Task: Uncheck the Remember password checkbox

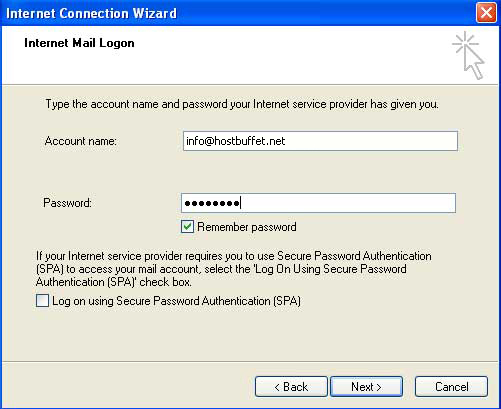Action: [187, 227]
